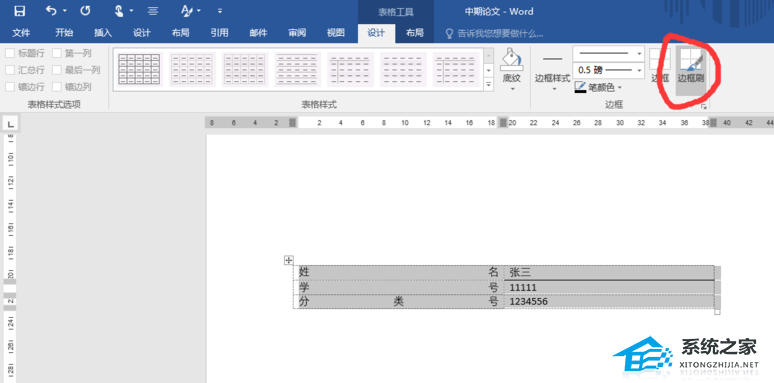
Task: Toggle the 镶边行 banded rows checkbox
Action: (10, 87)
